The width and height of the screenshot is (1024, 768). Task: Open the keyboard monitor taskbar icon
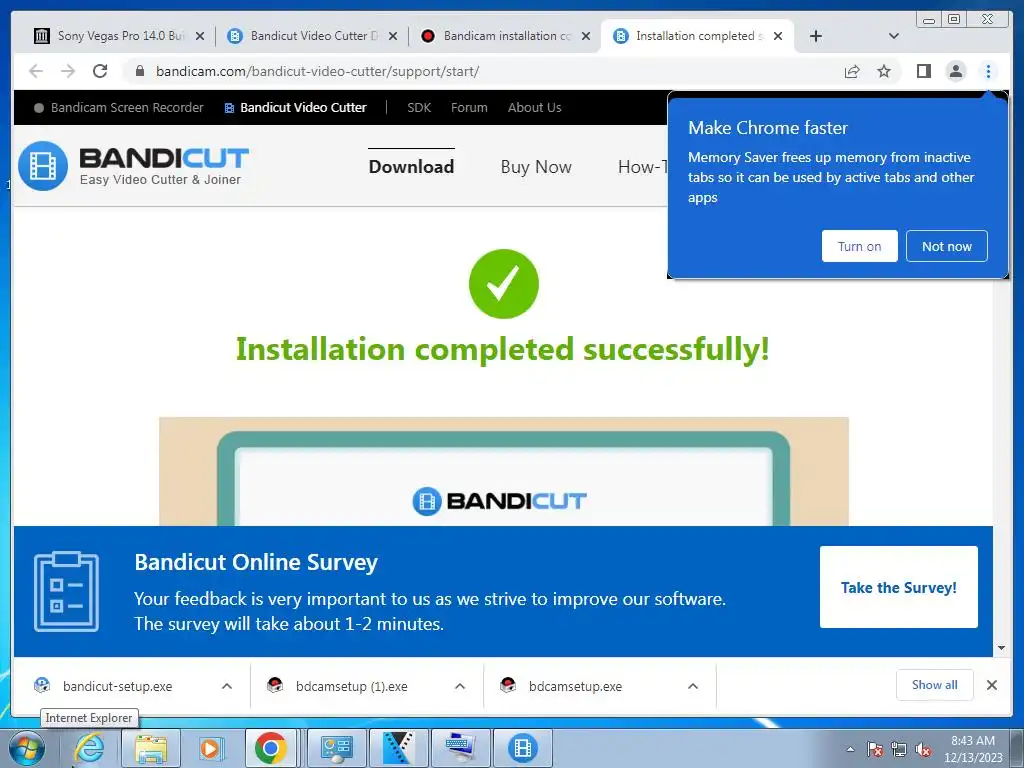(x=460, y=748)
